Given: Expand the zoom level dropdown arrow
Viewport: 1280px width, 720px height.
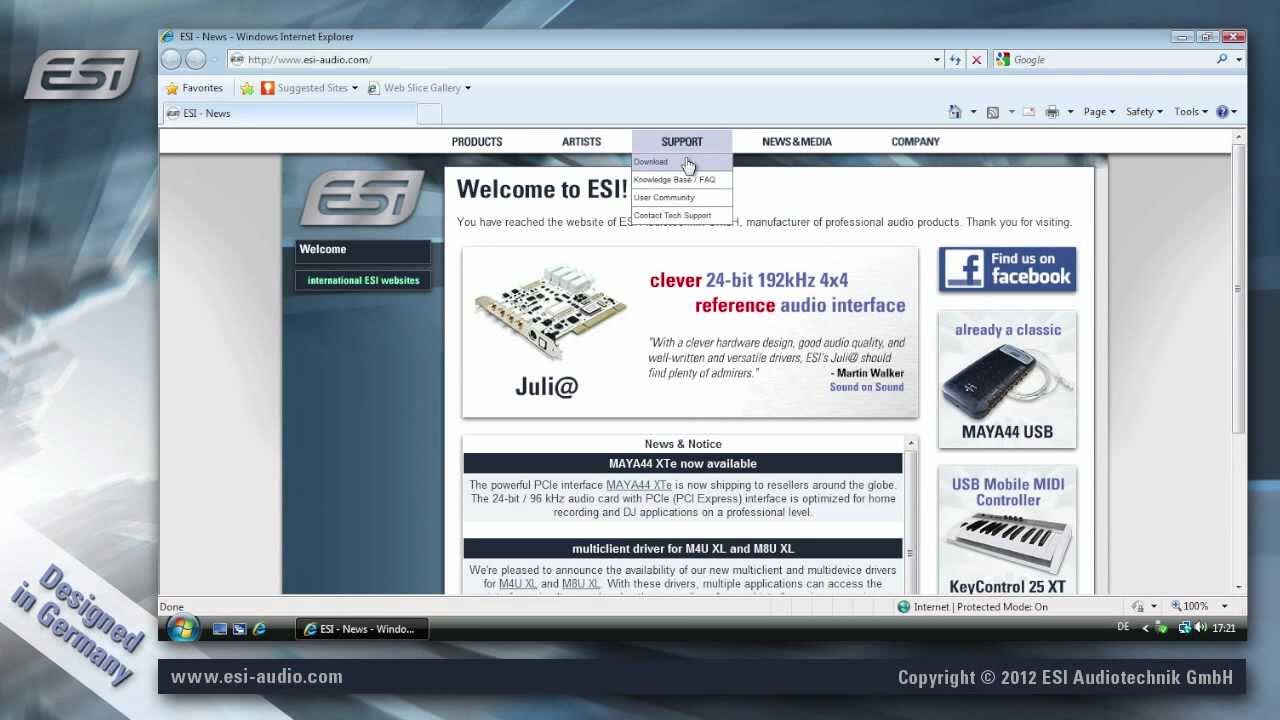Looking at the screenshot, I should coord(1224,607).
